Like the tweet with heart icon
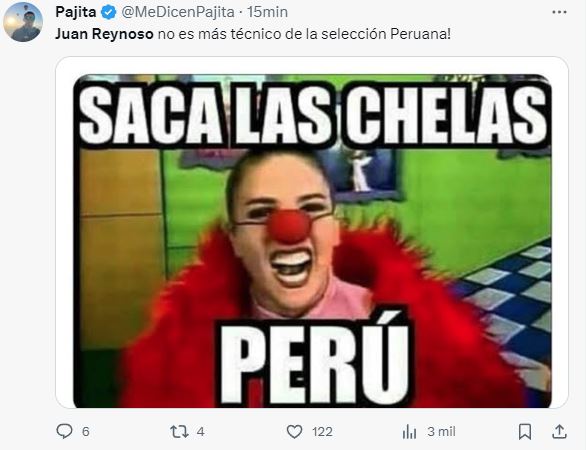The width and height of the screenshot is (586, 450). 294,432
